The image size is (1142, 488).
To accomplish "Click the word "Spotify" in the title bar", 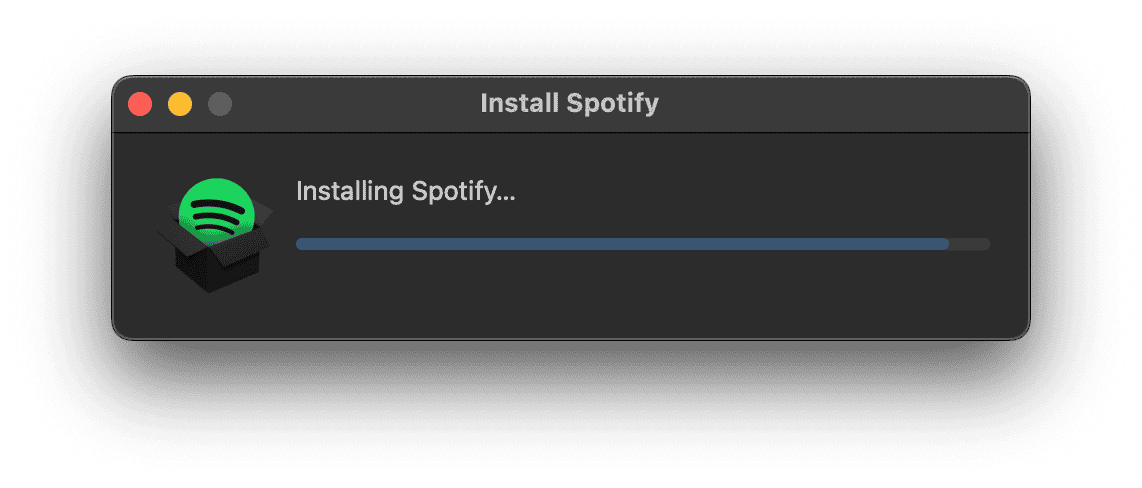I will 613,103.
